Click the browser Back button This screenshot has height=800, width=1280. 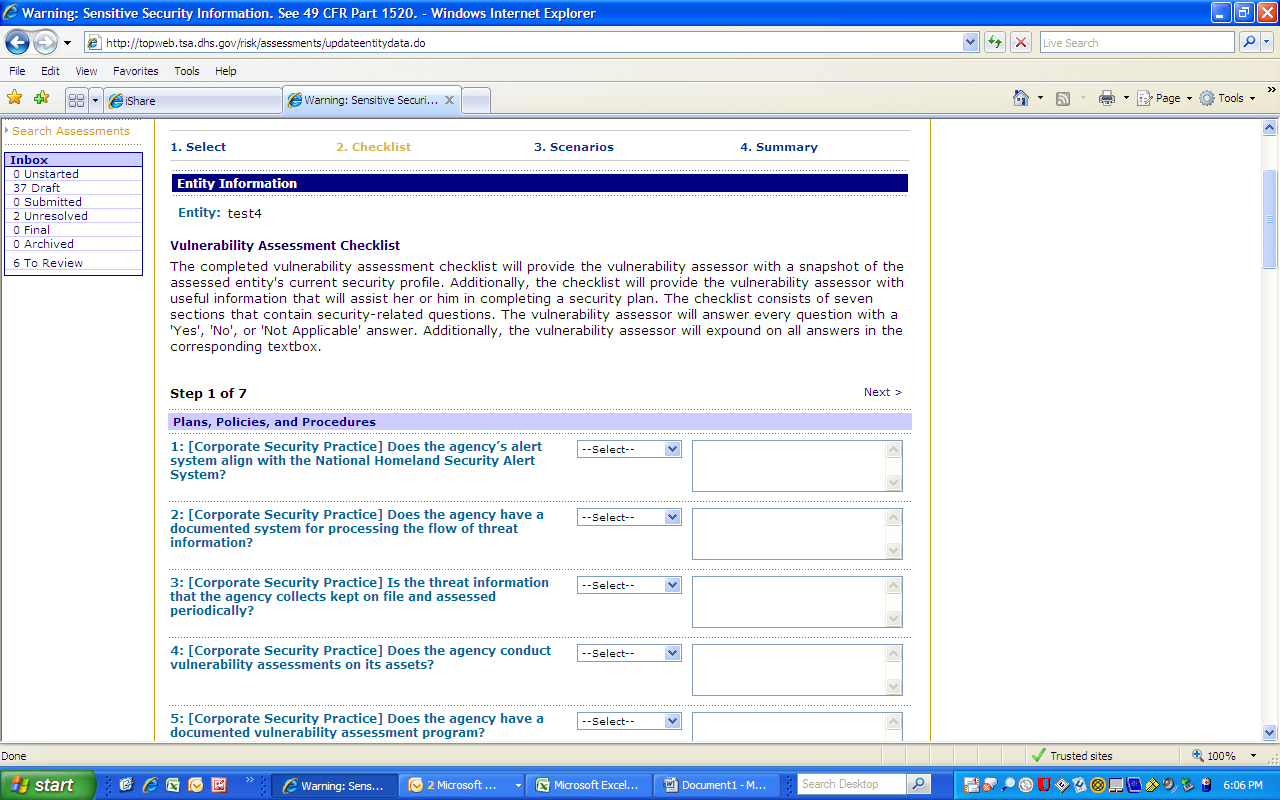(x=18, y=43)
